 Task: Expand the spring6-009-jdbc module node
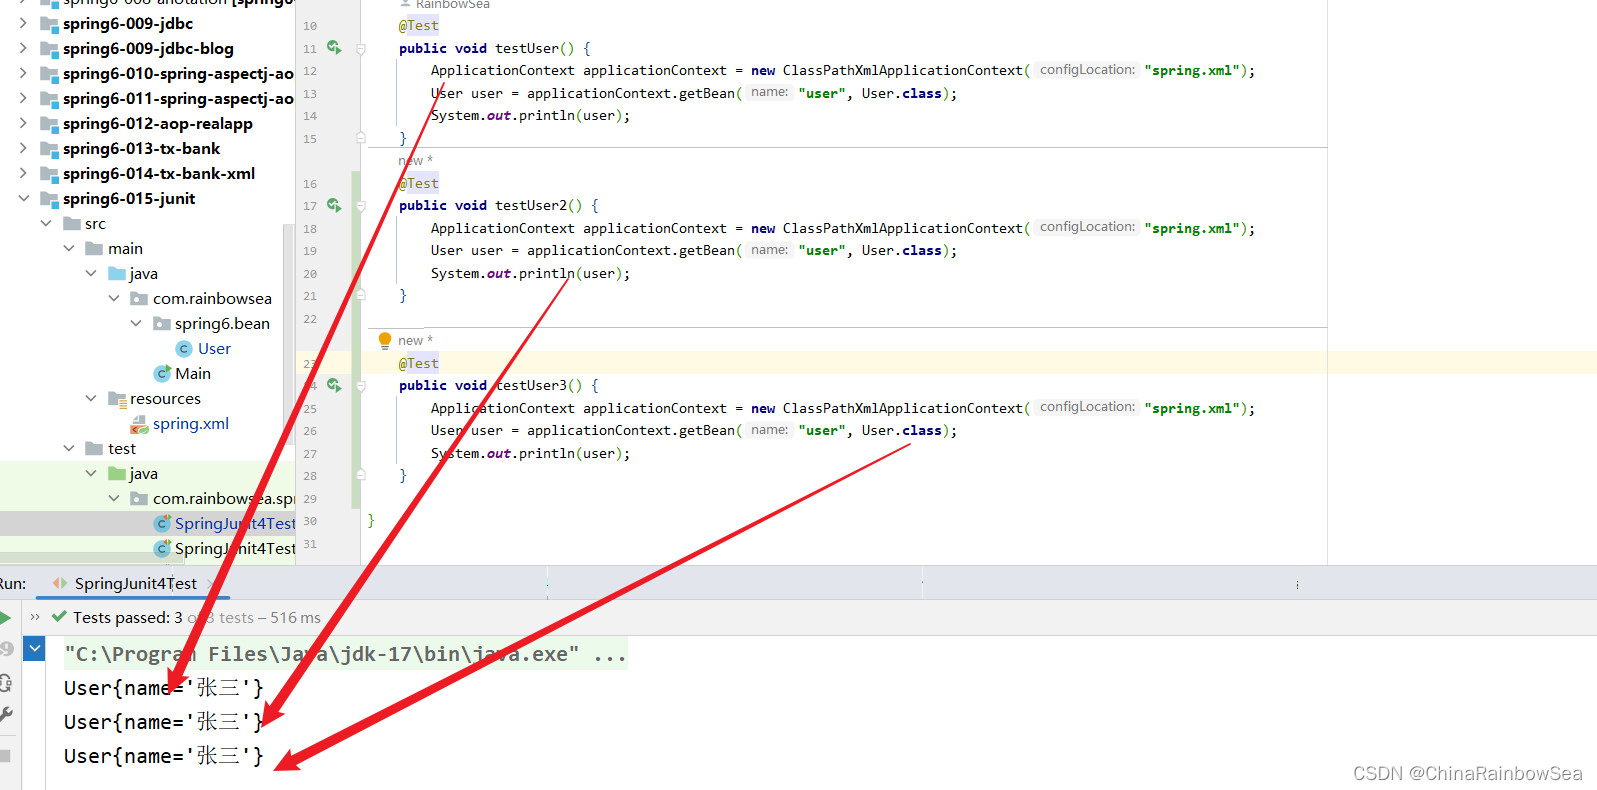(23, 23)
